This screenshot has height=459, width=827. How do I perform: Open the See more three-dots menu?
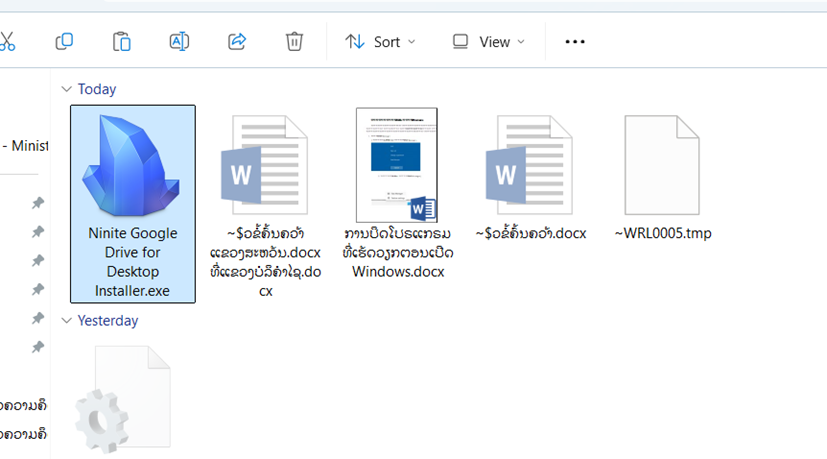[575, 42]
